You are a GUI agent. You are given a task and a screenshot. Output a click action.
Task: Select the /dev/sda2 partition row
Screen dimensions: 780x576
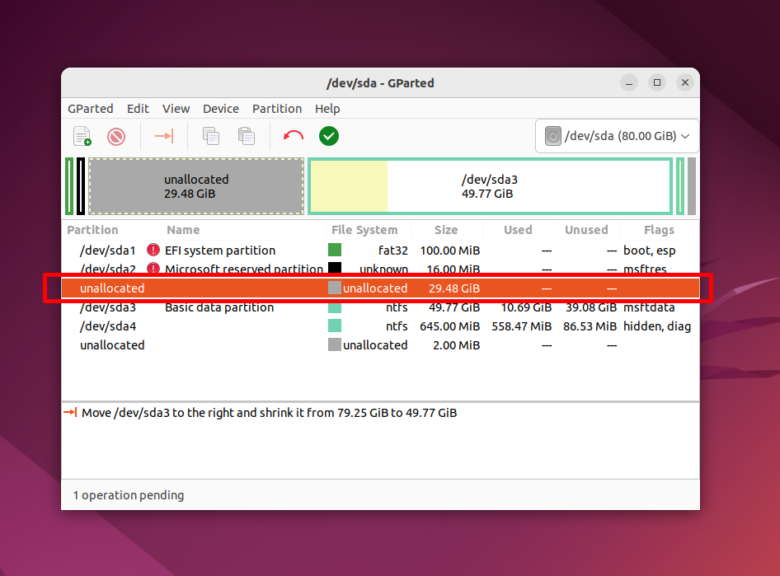click(x=381, y=269)
